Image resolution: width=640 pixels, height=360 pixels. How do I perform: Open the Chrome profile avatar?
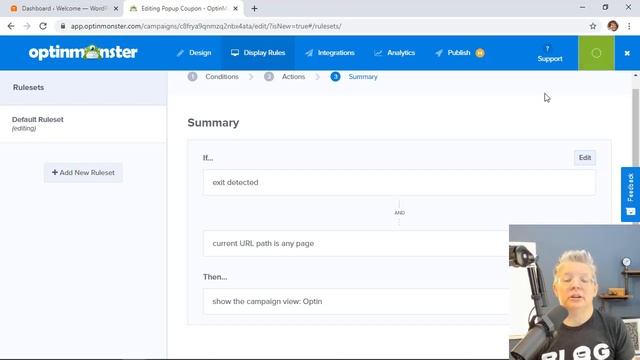613,26
